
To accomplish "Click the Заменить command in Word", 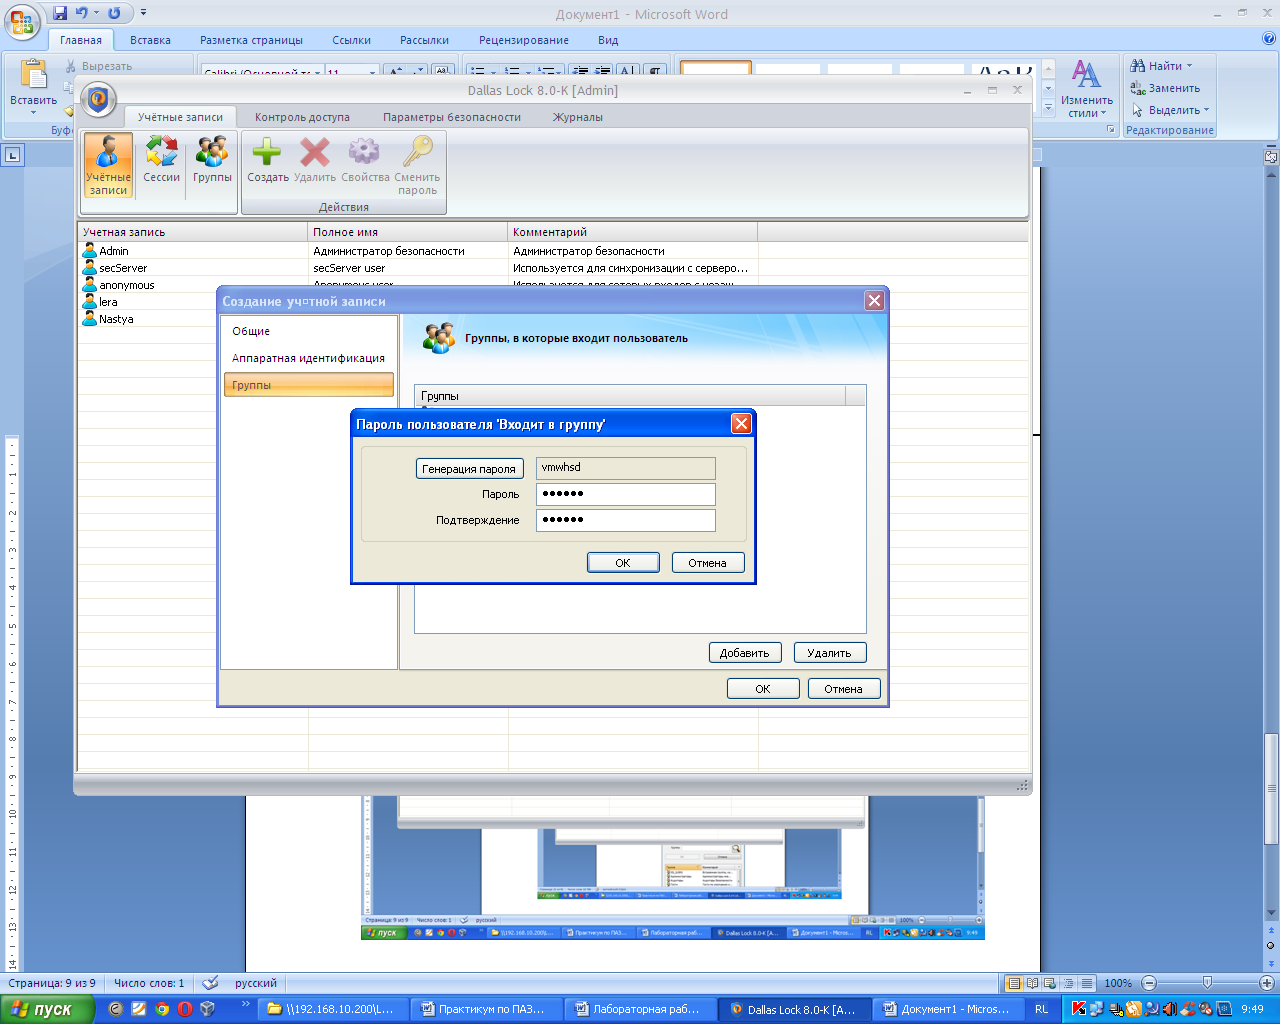I will 1165,88.
